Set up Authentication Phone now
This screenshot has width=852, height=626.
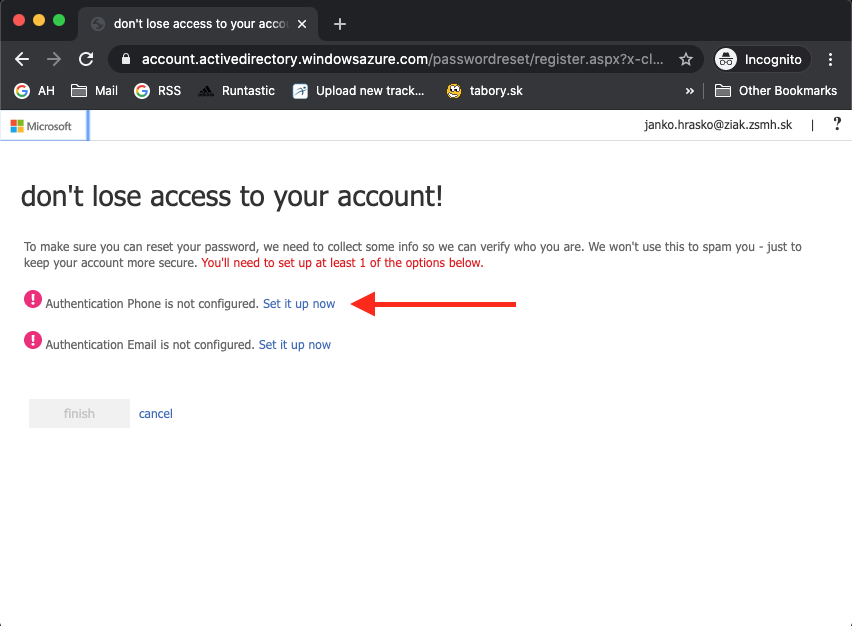299,303
